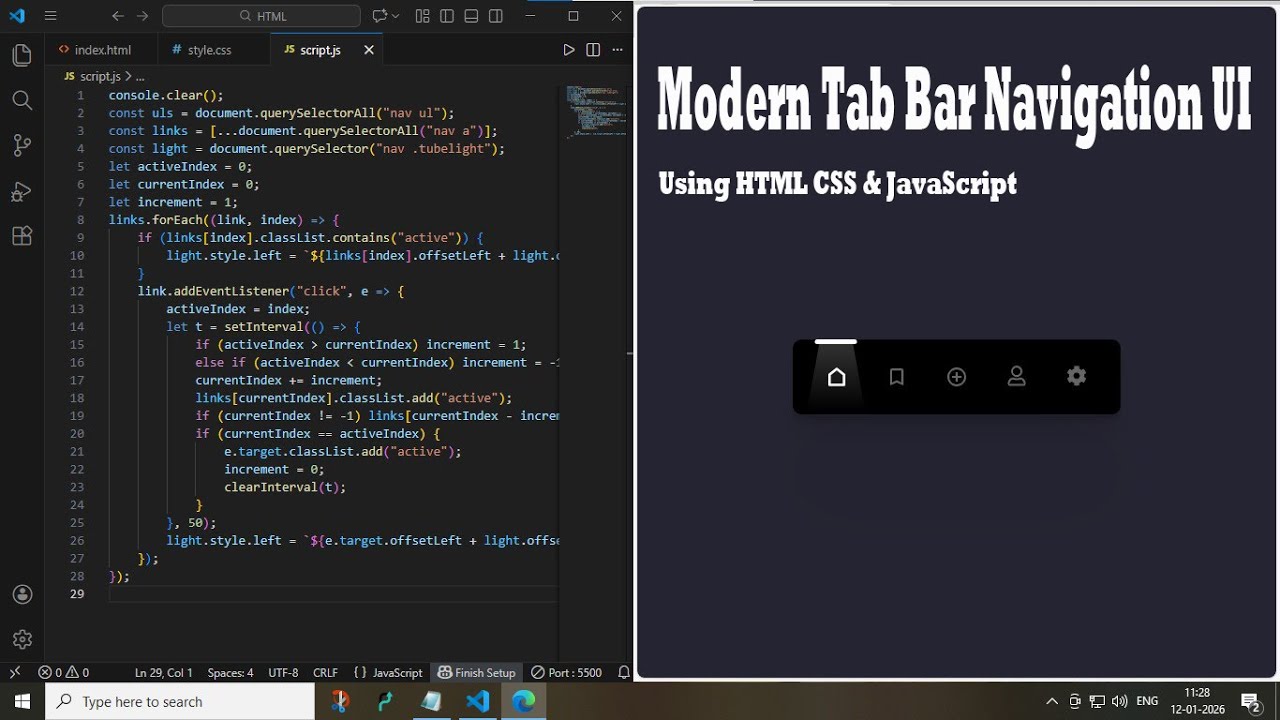Select the Add (plus circle) tab in the preview nav

pyautogui.click(x=957, y=377)
